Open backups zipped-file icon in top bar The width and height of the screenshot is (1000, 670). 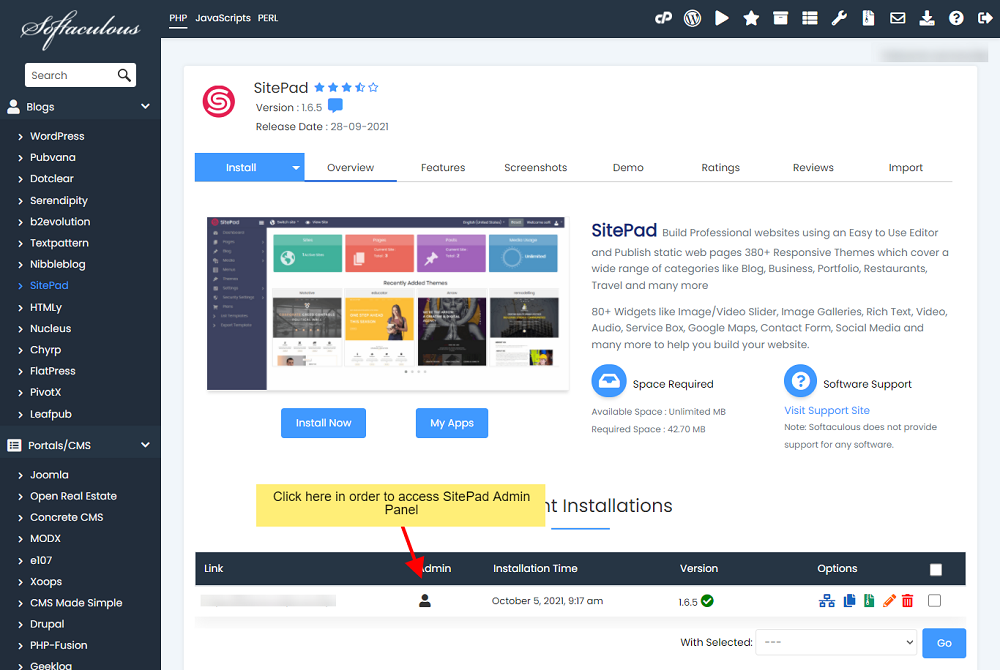click(868, 18)
